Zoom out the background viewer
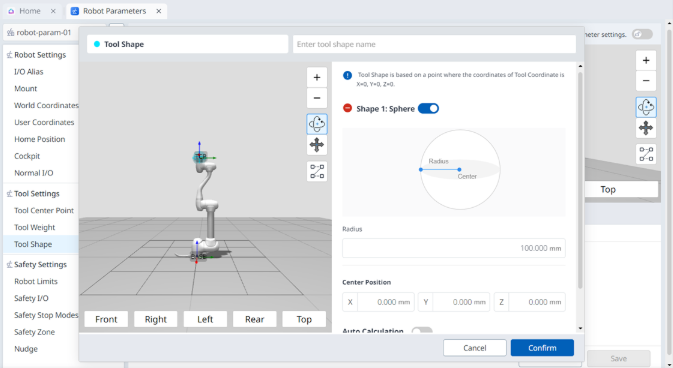The image size is (673, 368). tap(646, 81)
